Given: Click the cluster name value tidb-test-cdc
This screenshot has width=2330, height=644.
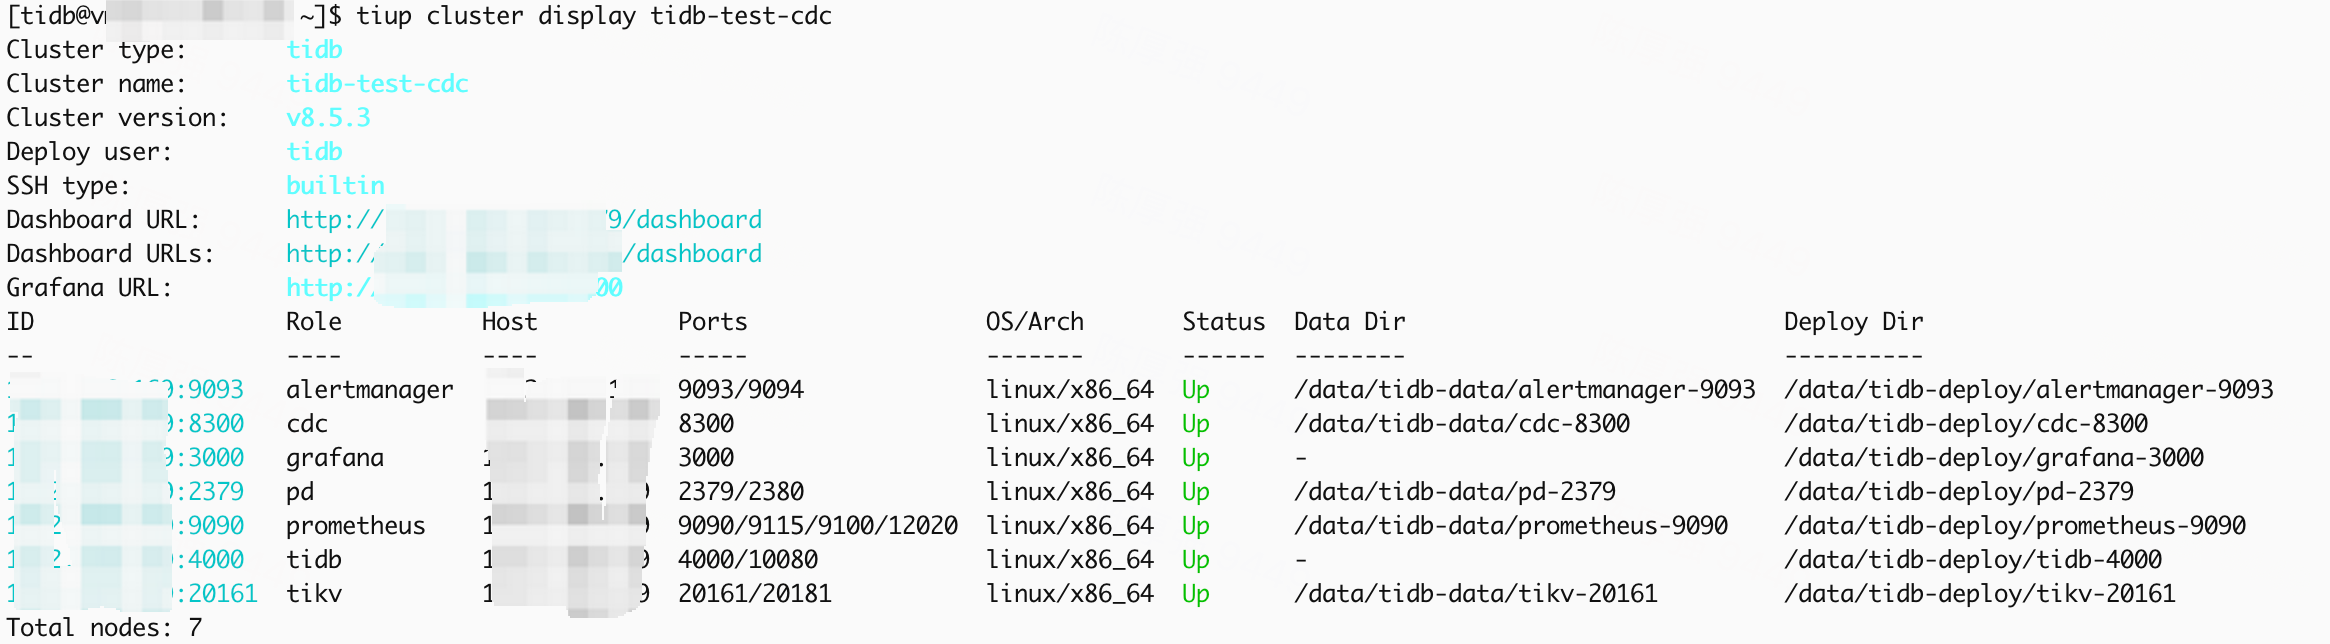Looking at the screenshot, I should [x=377, y=84].
